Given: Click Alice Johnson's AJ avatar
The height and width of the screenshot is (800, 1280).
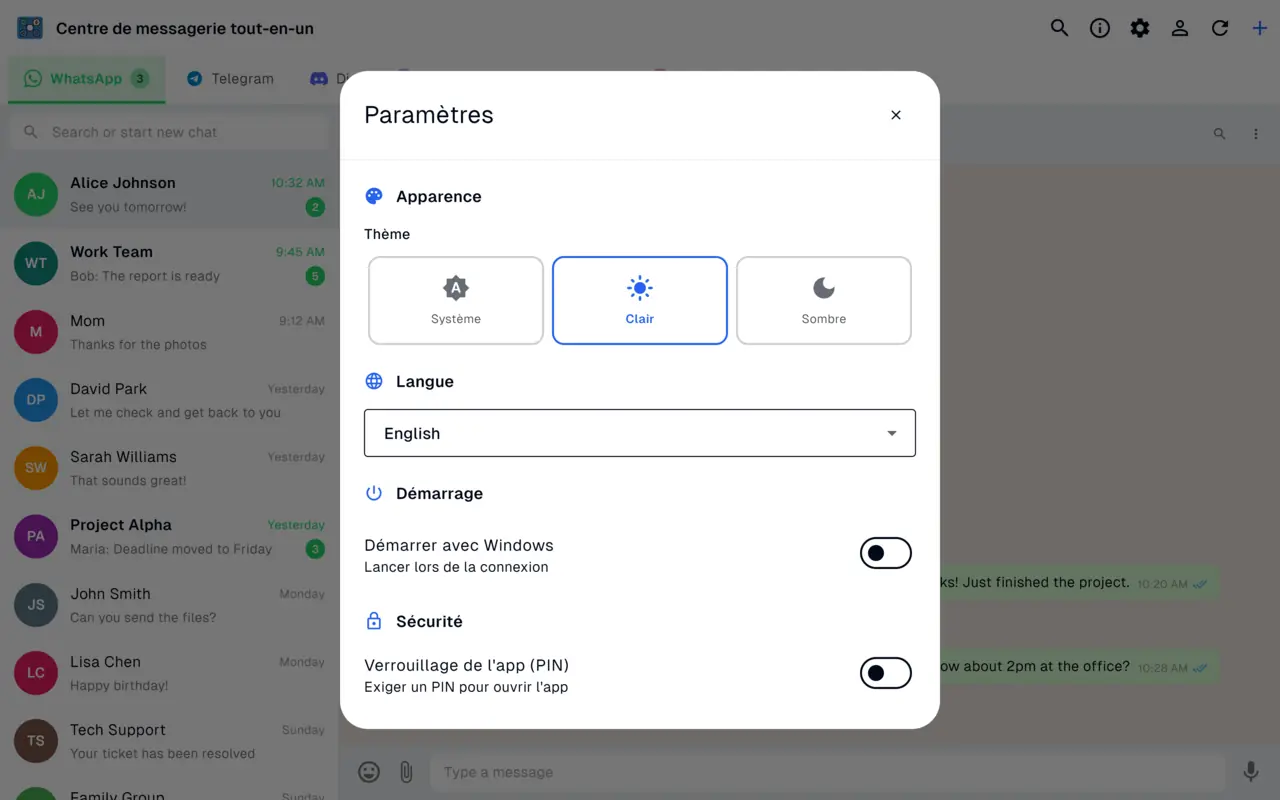Looking at the screenshot, I should click(x=36, y=194).
